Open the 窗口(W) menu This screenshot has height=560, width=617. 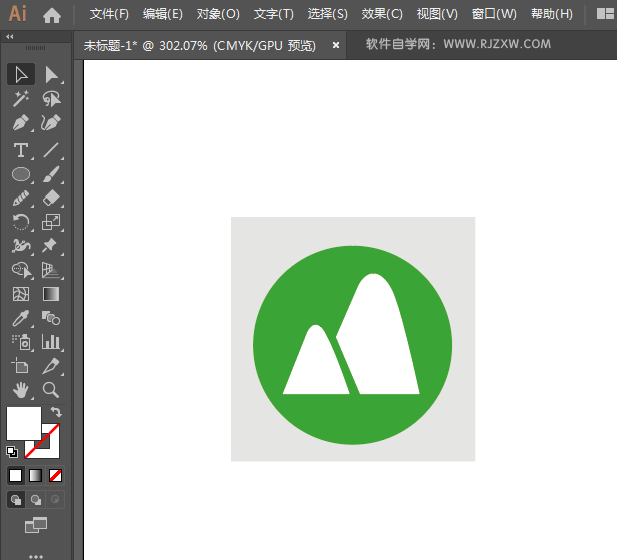pos(494,14)
